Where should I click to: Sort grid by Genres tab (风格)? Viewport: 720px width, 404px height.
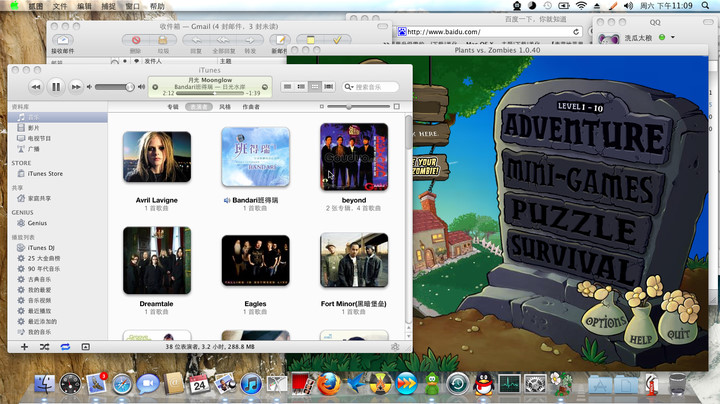tap(225, 107)
